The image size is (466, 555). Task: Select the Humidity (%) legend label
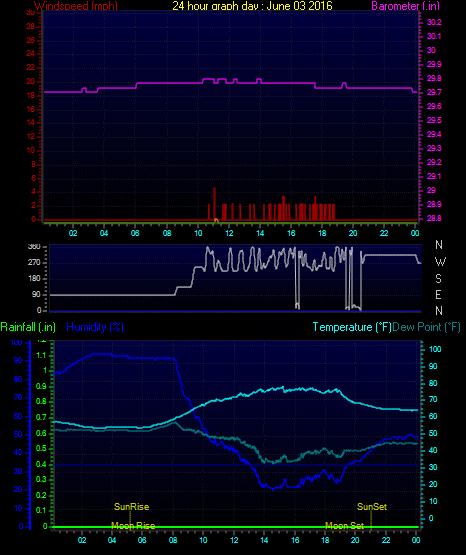click(95, 327)
